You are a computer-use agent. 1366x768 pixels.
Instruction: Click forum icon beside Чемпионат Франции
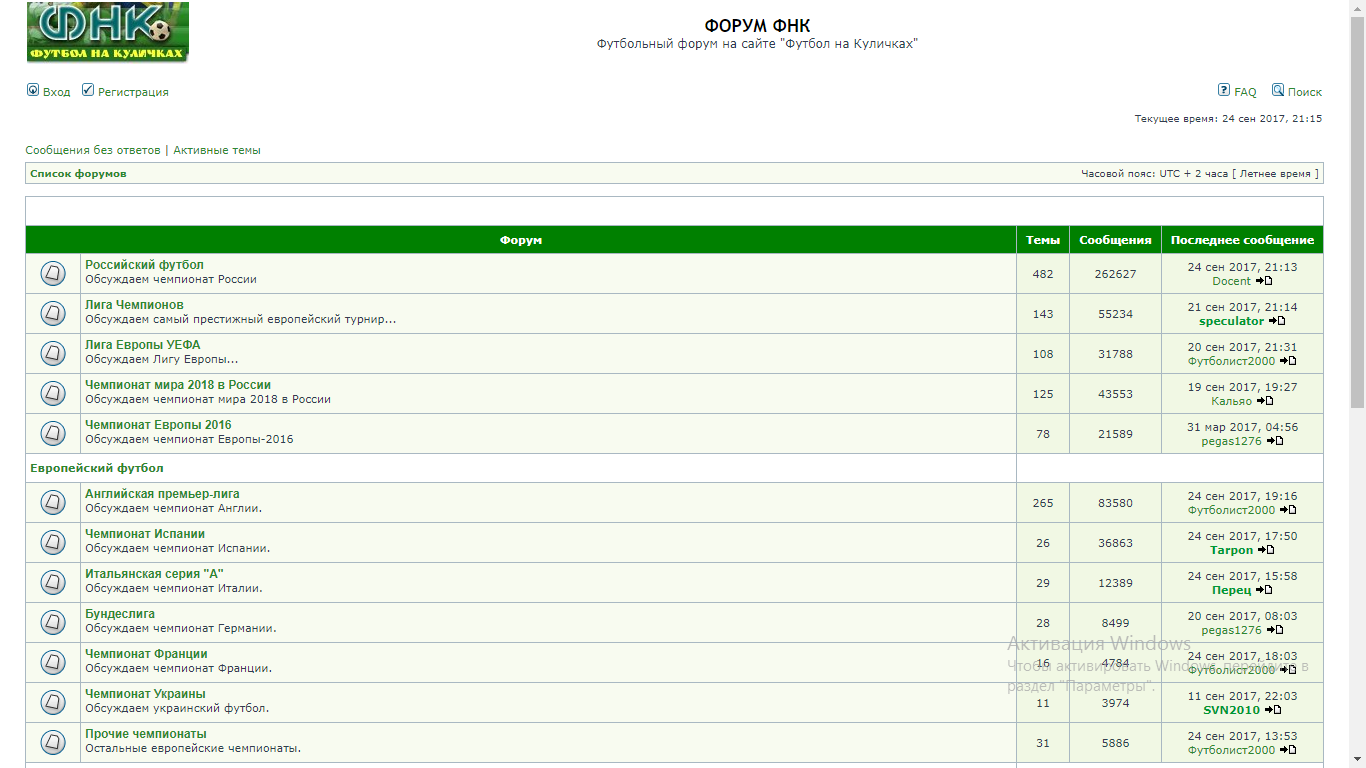[x=53, y=662]
